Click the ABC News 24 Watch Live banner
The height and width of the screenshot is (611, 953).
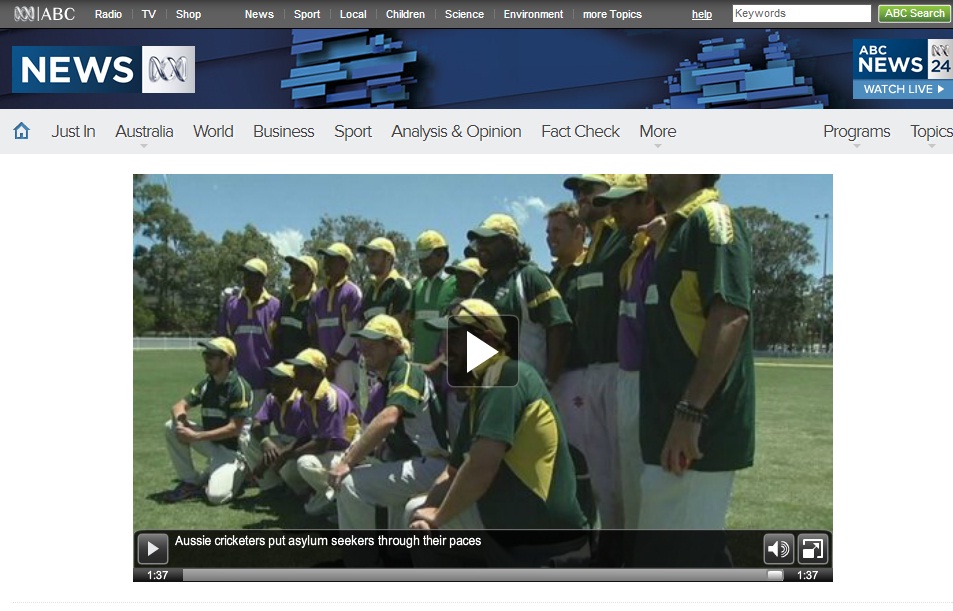(902, 69)
